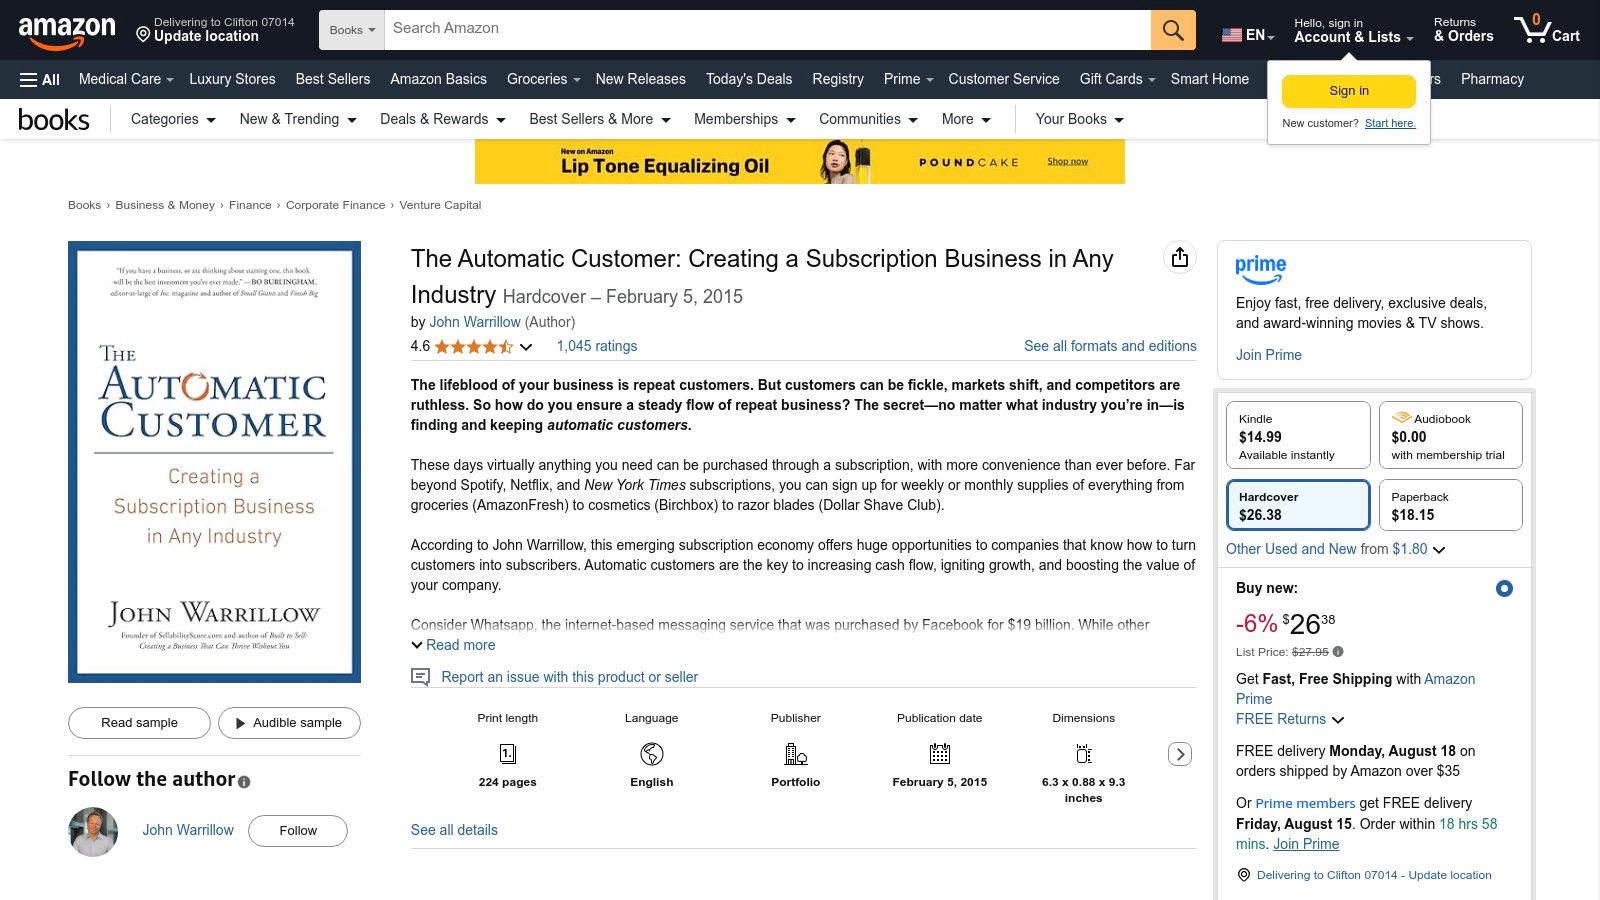Expand Other Used and New offers
1600x900 pixels.
point(1336,549)
